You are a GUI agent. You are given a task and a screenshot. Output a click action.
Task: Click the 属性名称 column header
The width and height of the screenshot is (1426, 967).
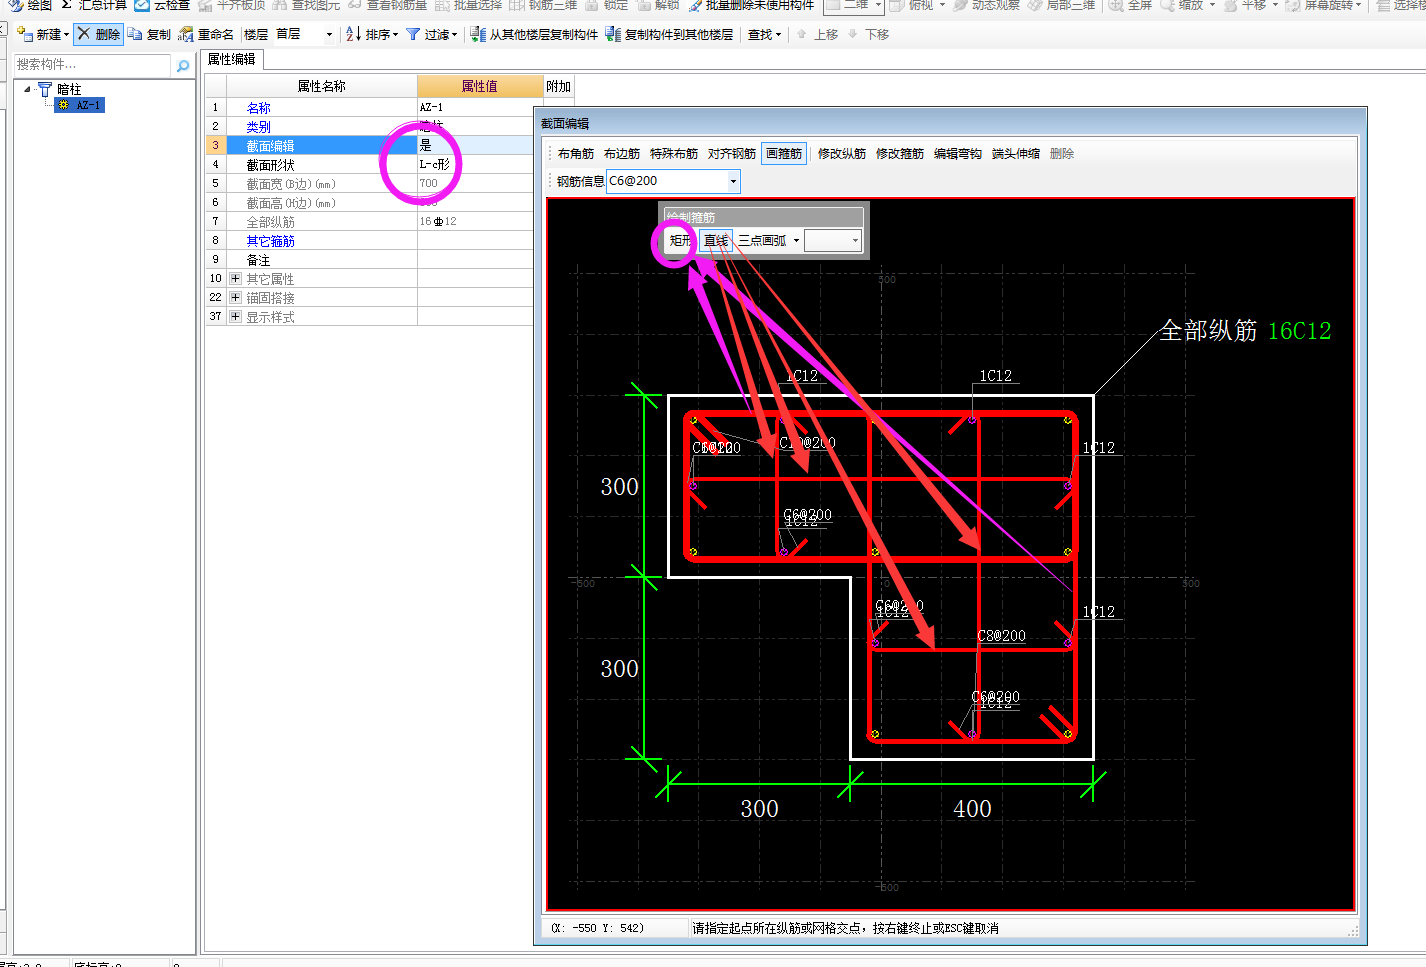coord(321,86)
